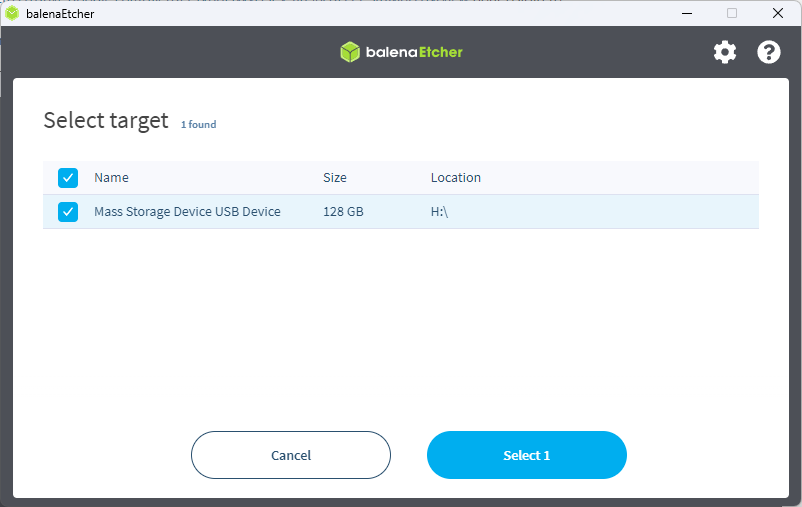Click the H:\ location value

pos(439,212)
